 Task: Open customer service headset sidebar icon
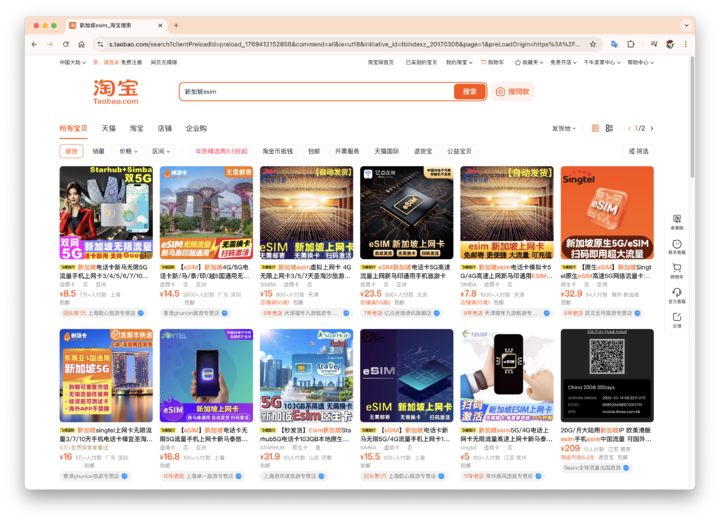tap(677, 295)
